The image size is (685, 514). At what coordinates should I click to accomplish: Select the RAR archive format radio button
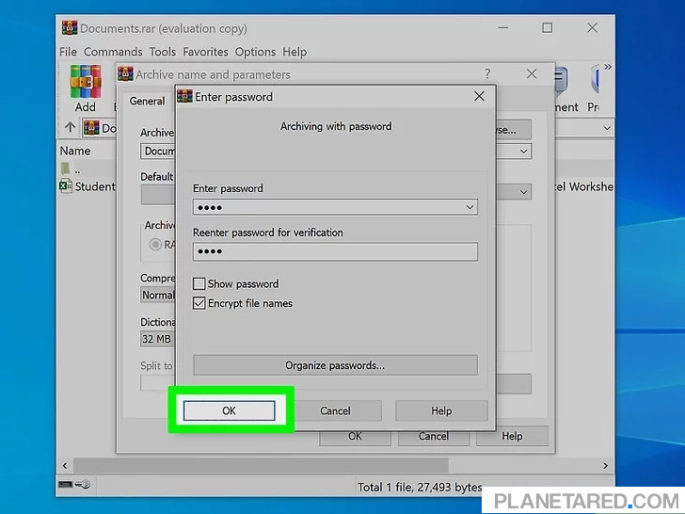click(x=156, y=244)
